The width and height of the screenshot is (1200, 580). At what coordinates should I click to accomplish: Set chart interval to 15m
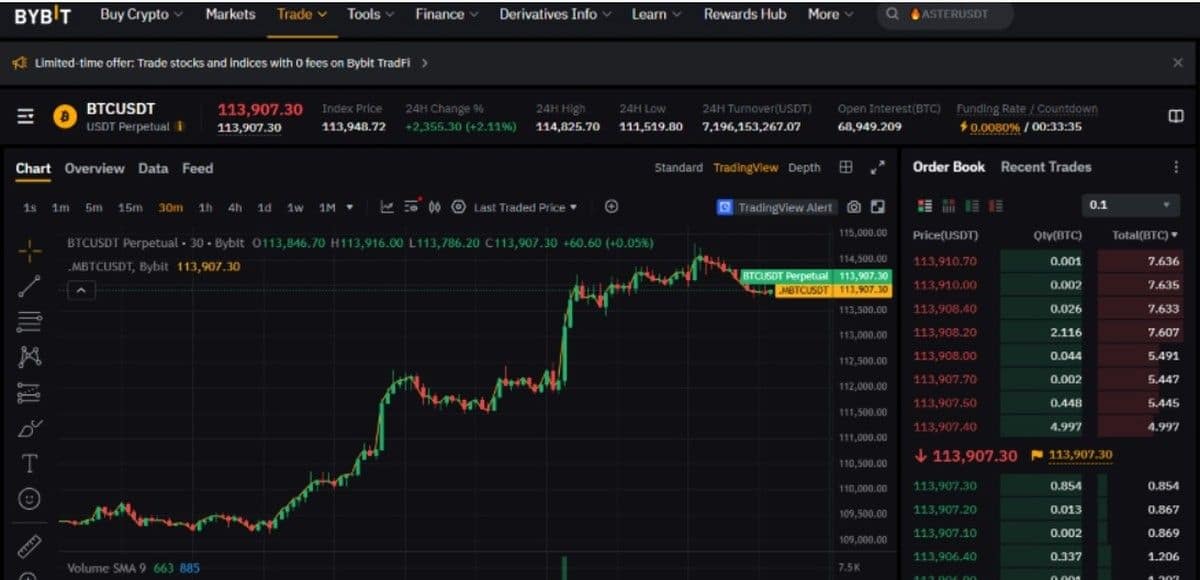click(x=130, y=207)
